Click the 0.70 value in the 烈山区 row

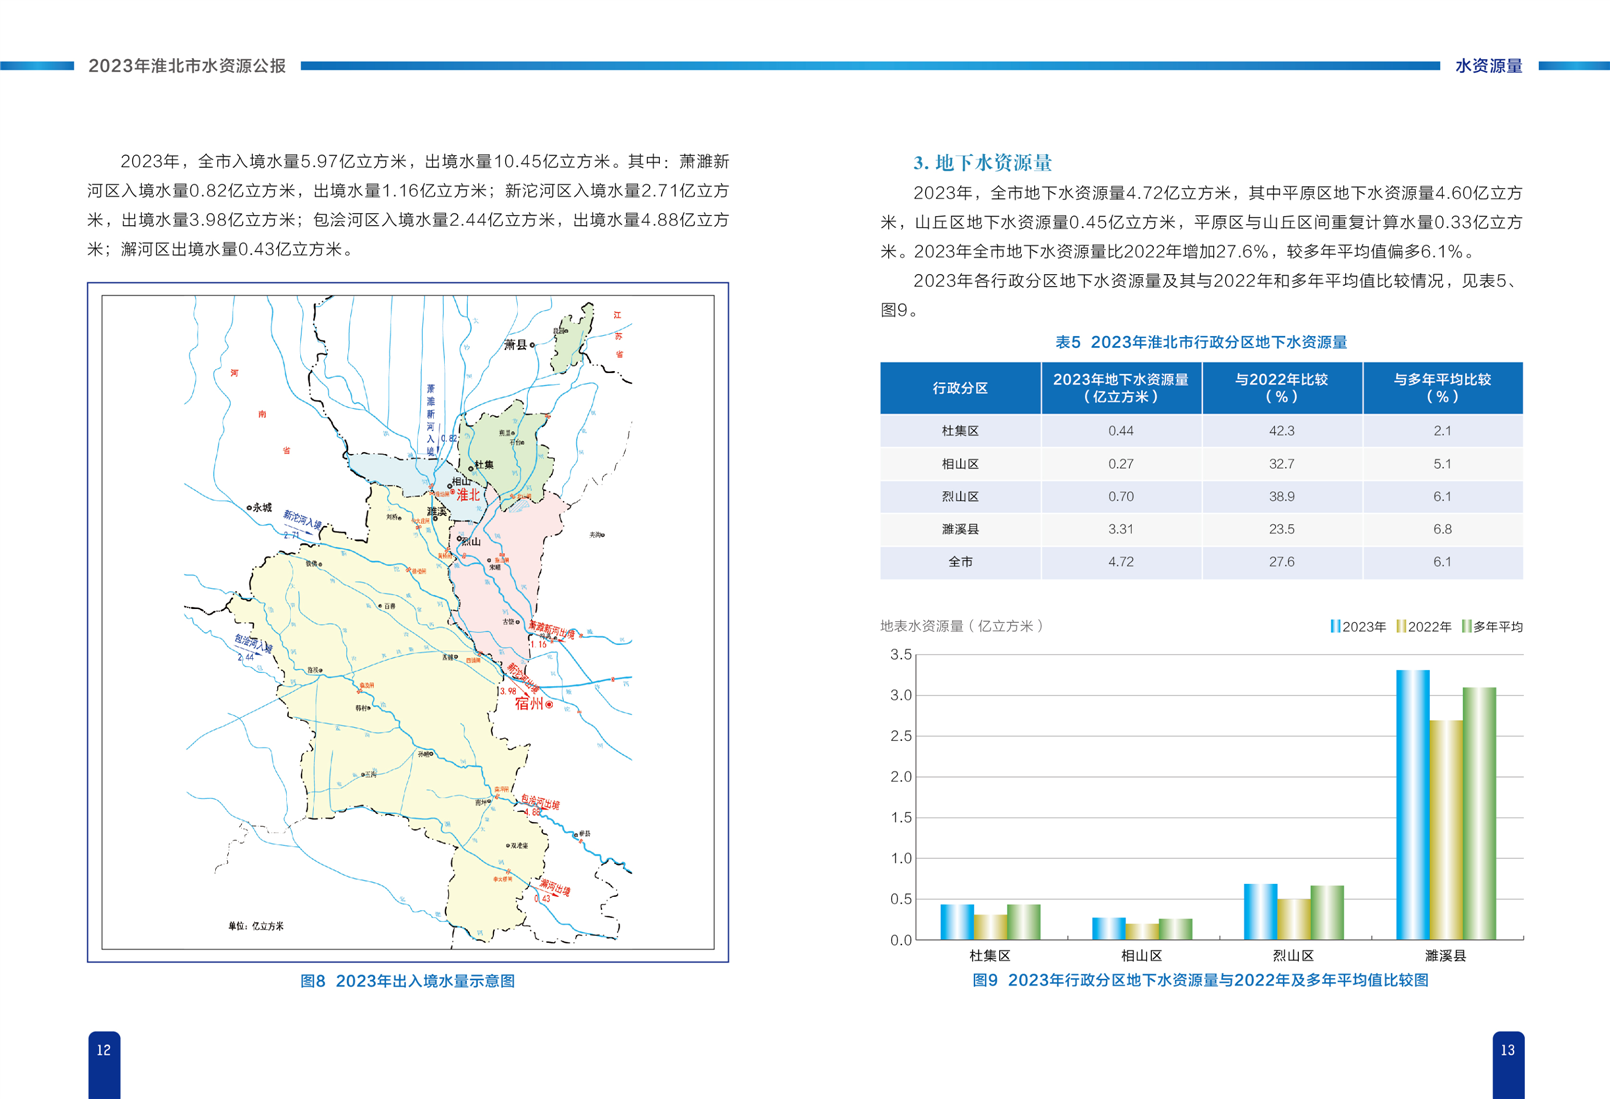pos(1121,497)
